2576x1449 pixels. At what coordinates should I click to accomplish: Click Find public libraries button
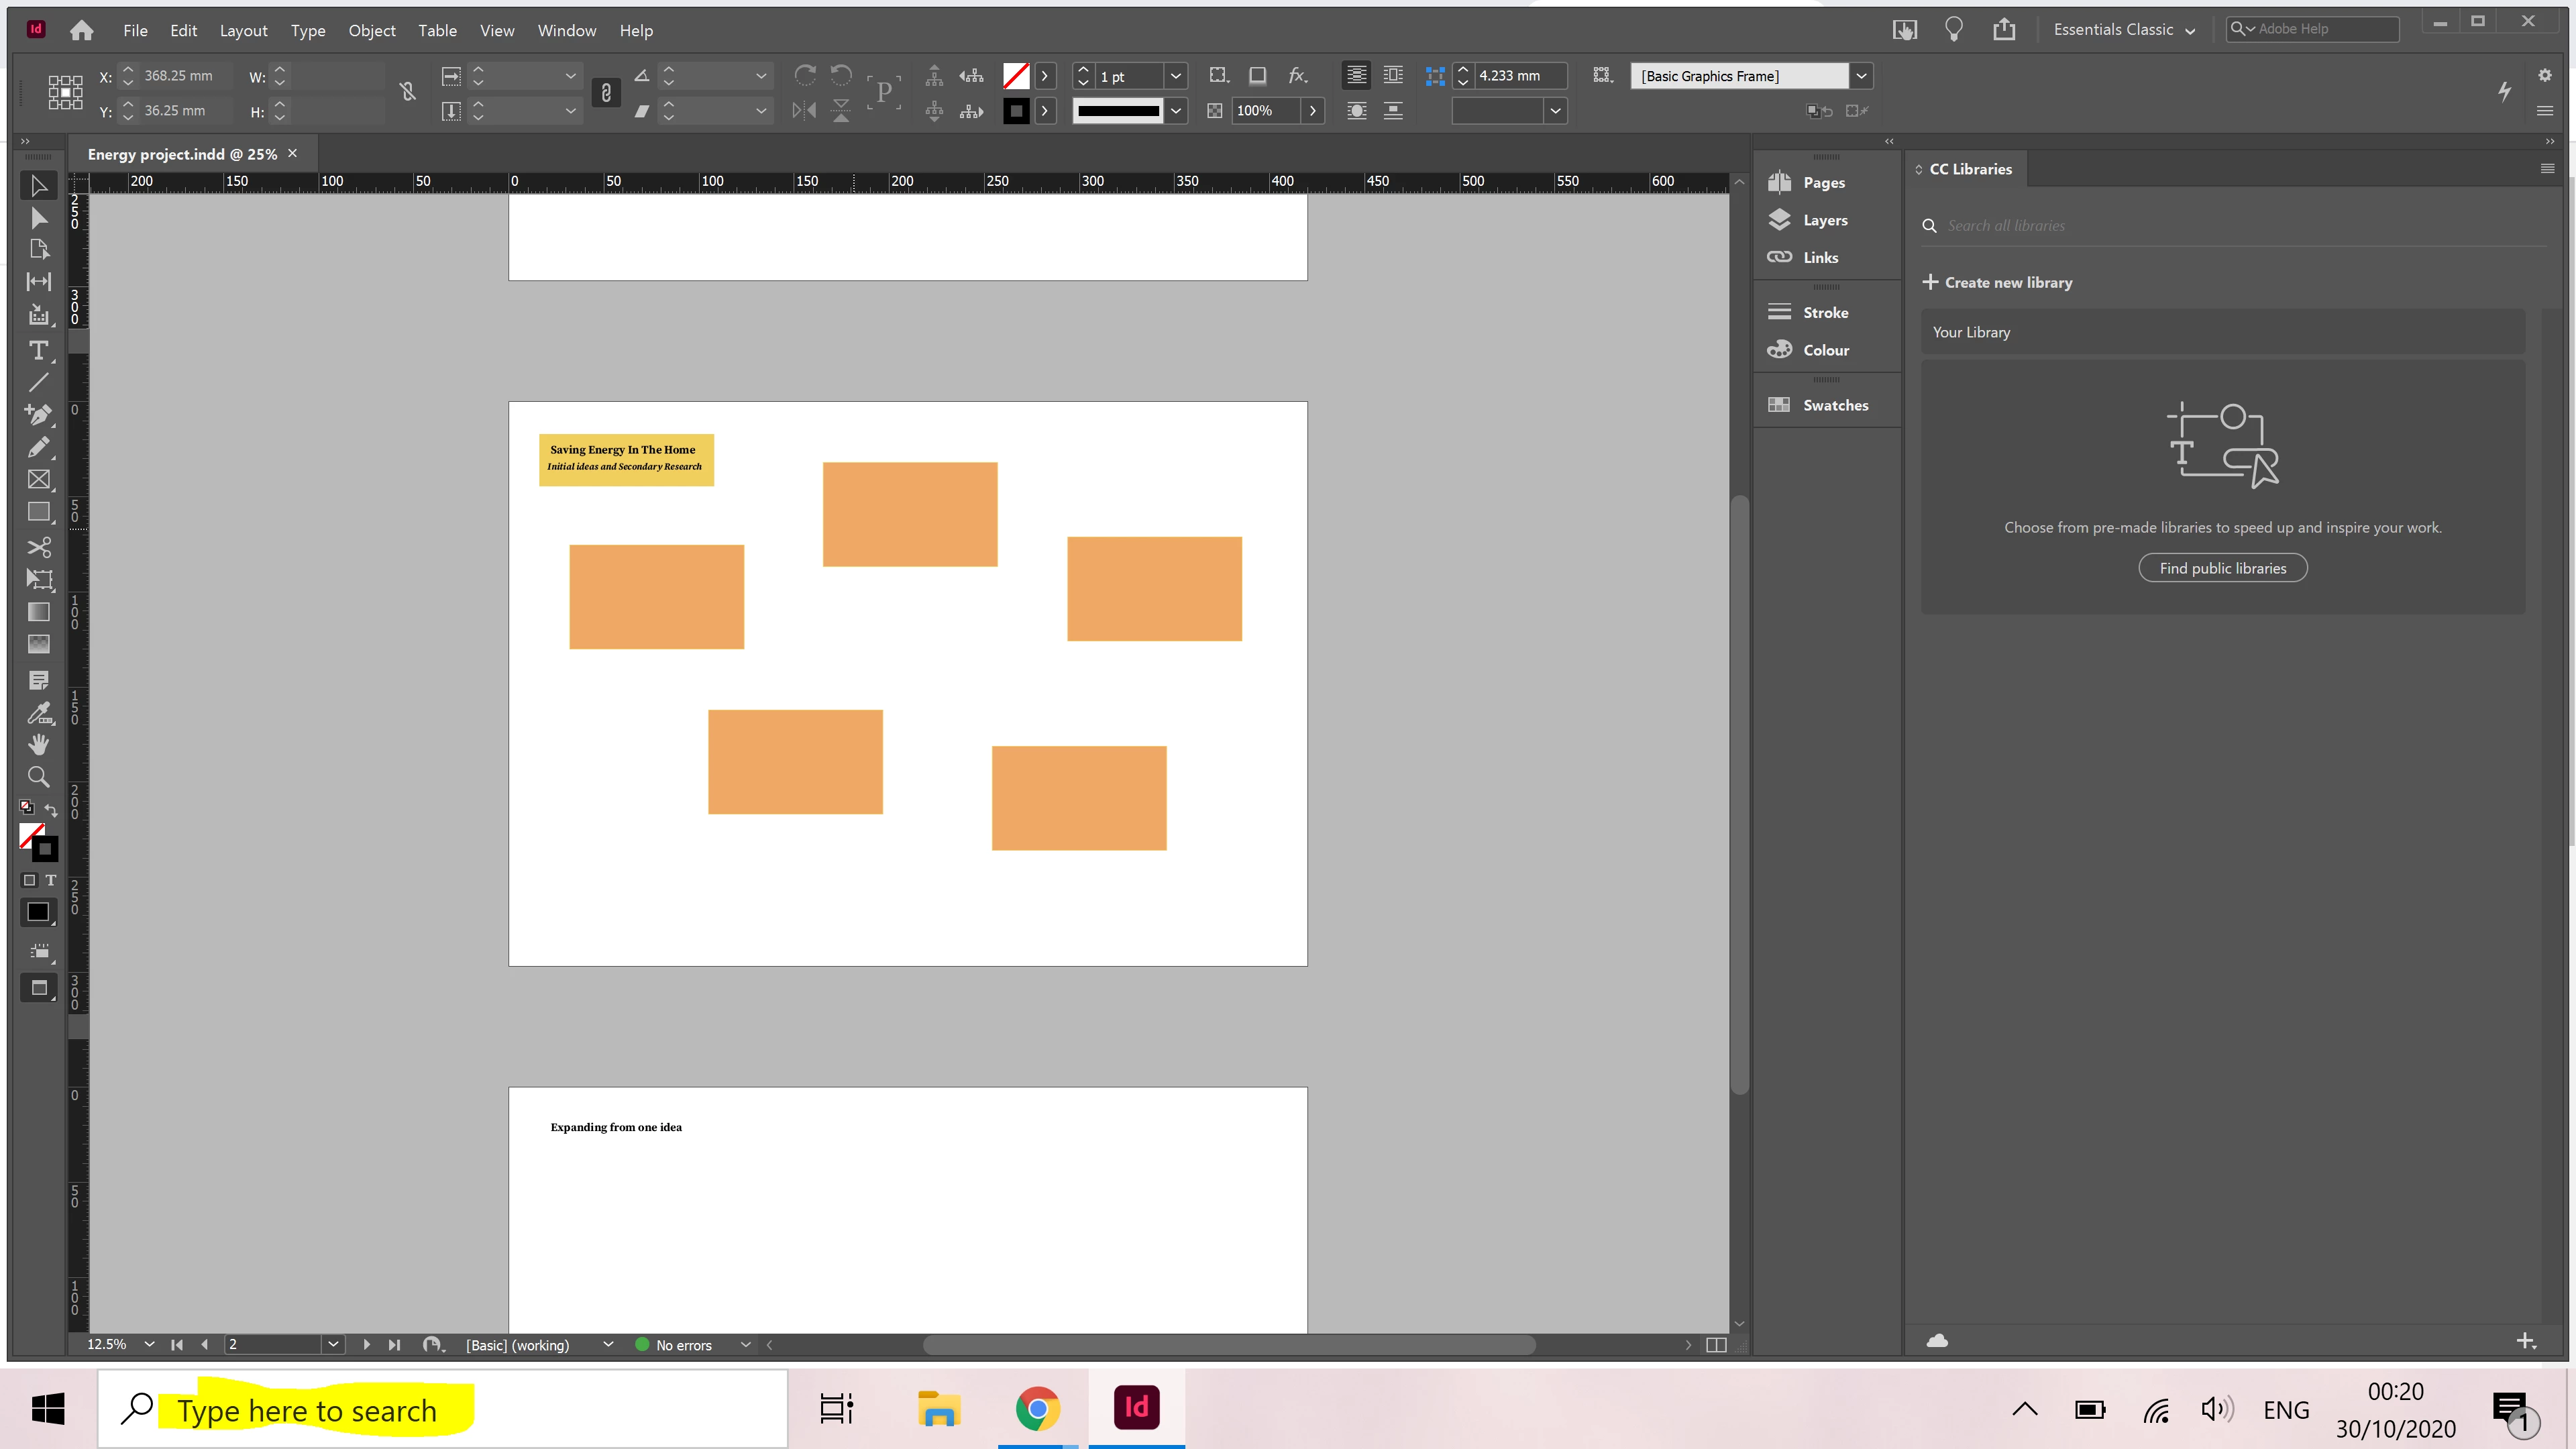point(2222,568)
